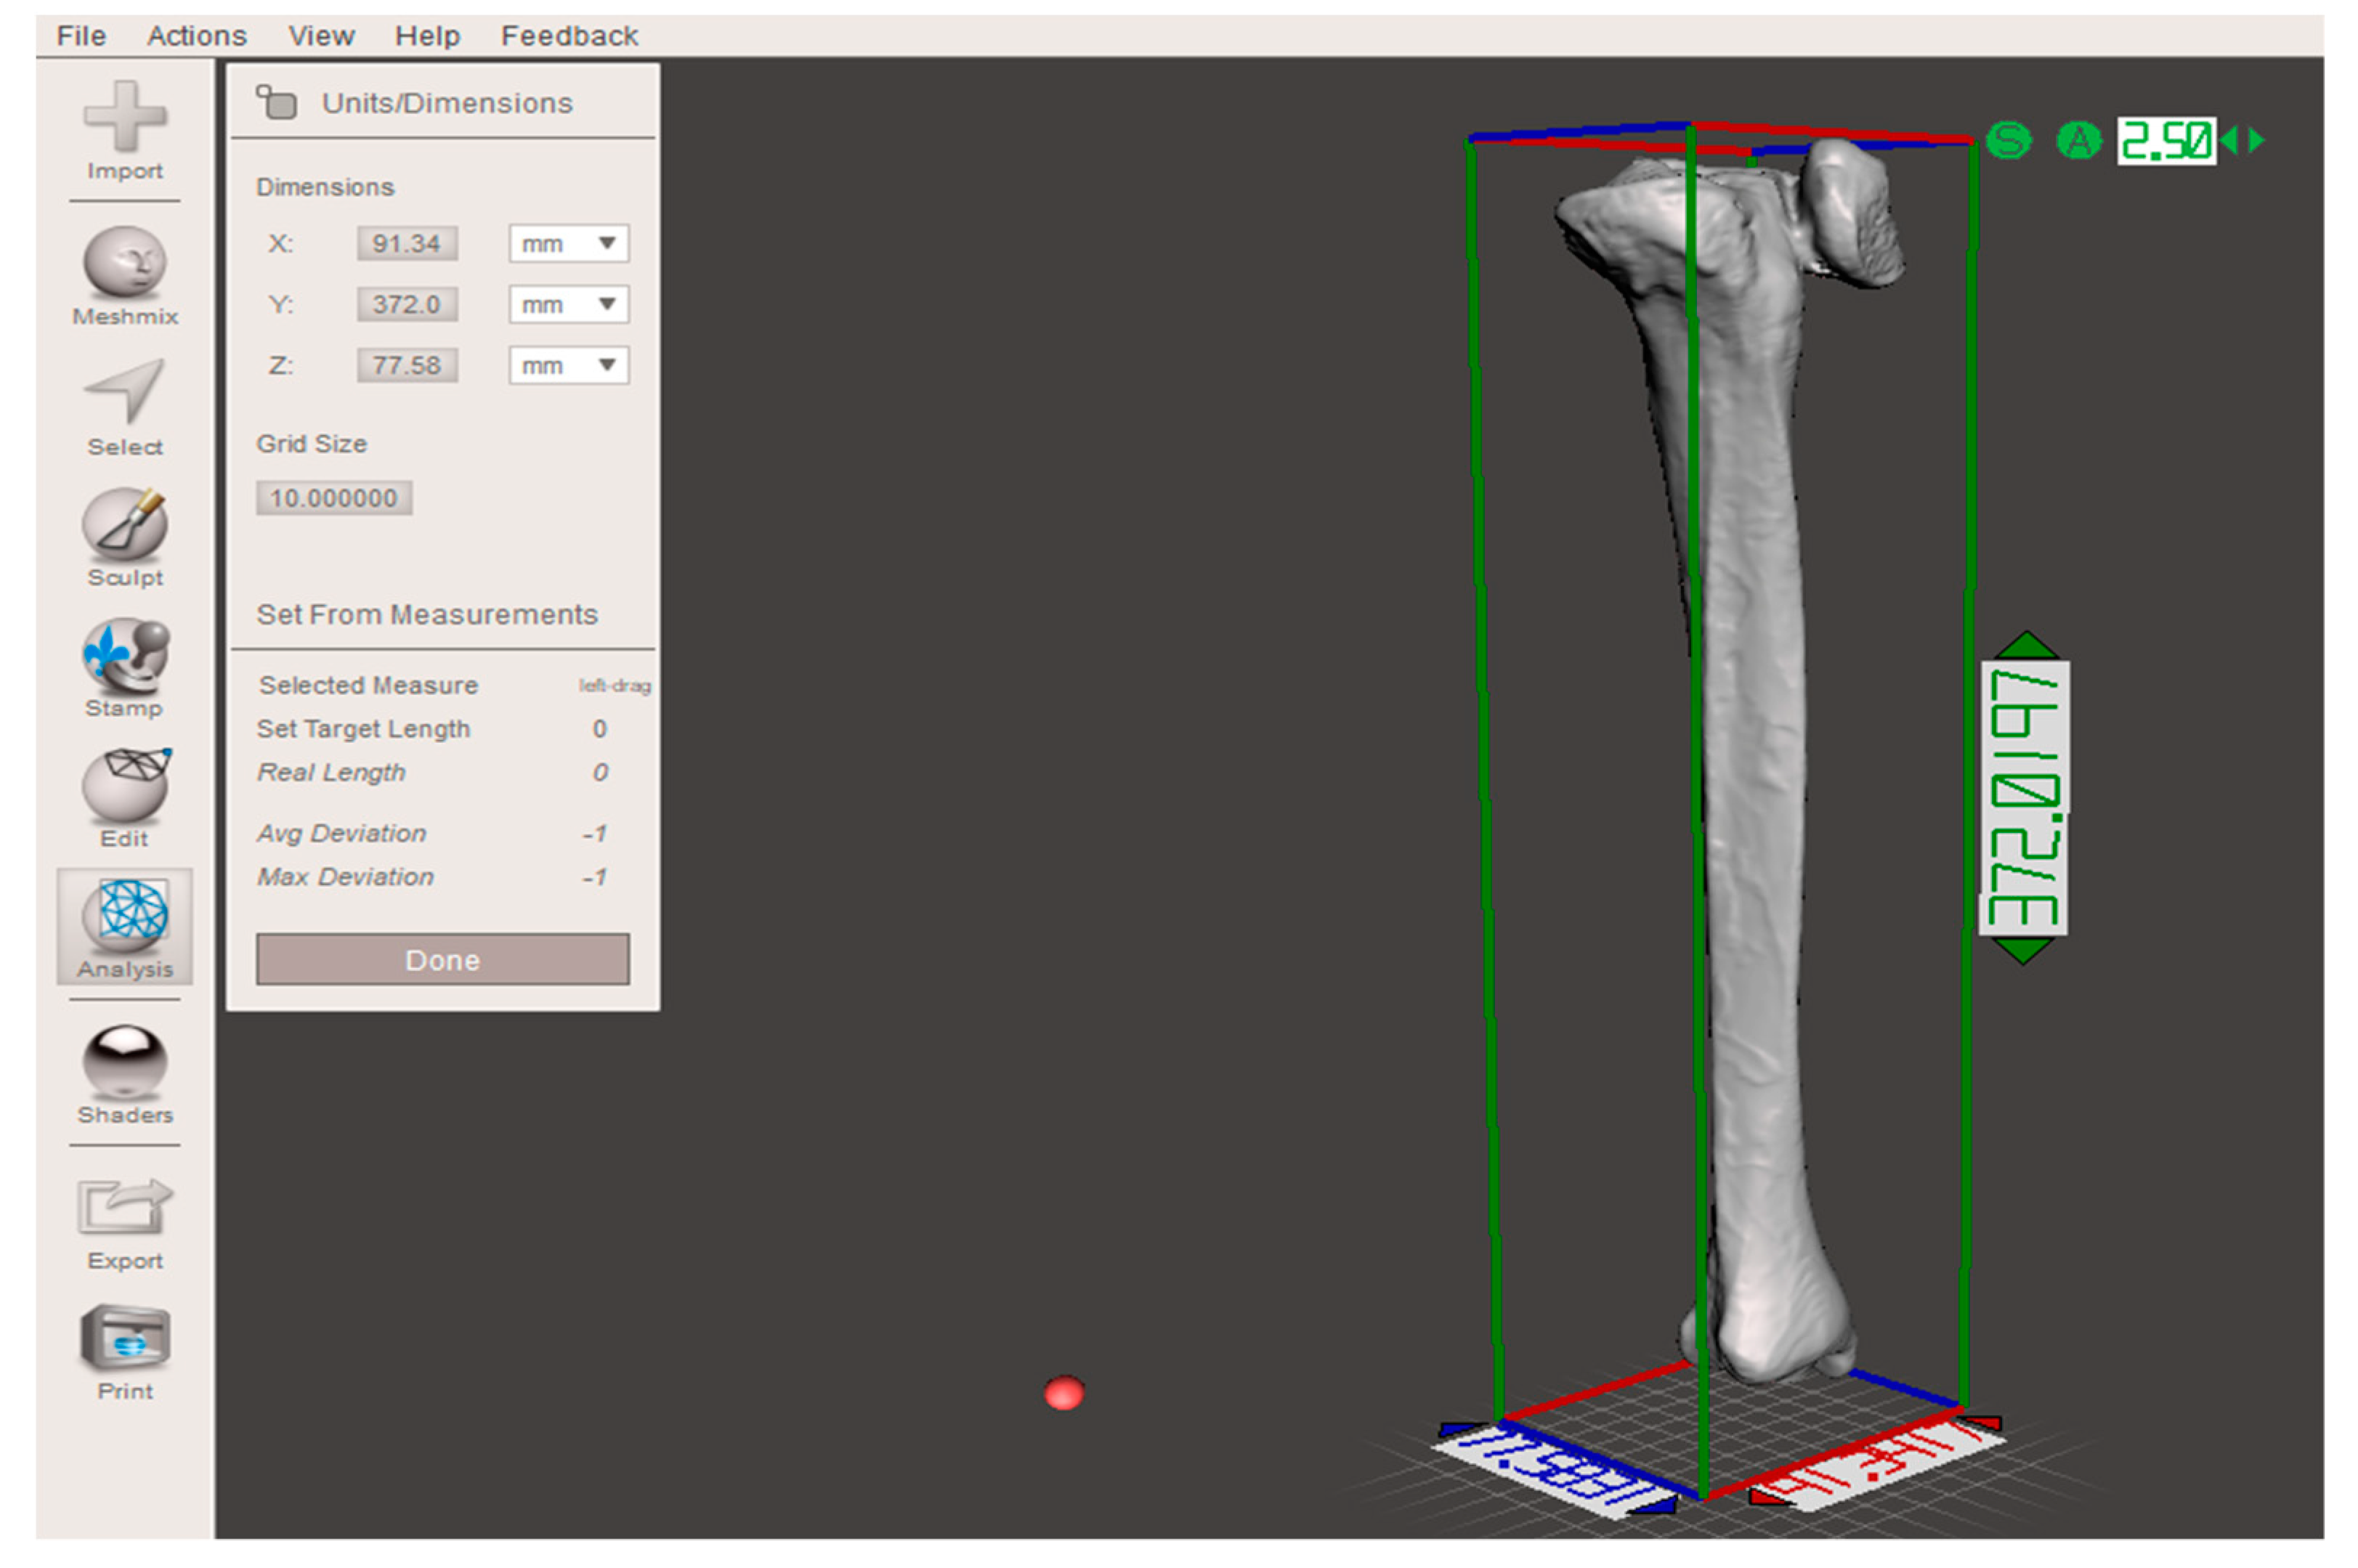Toggle the green A indicator
Screen dimensions: 2358x1568
[x=2078, y=141]
